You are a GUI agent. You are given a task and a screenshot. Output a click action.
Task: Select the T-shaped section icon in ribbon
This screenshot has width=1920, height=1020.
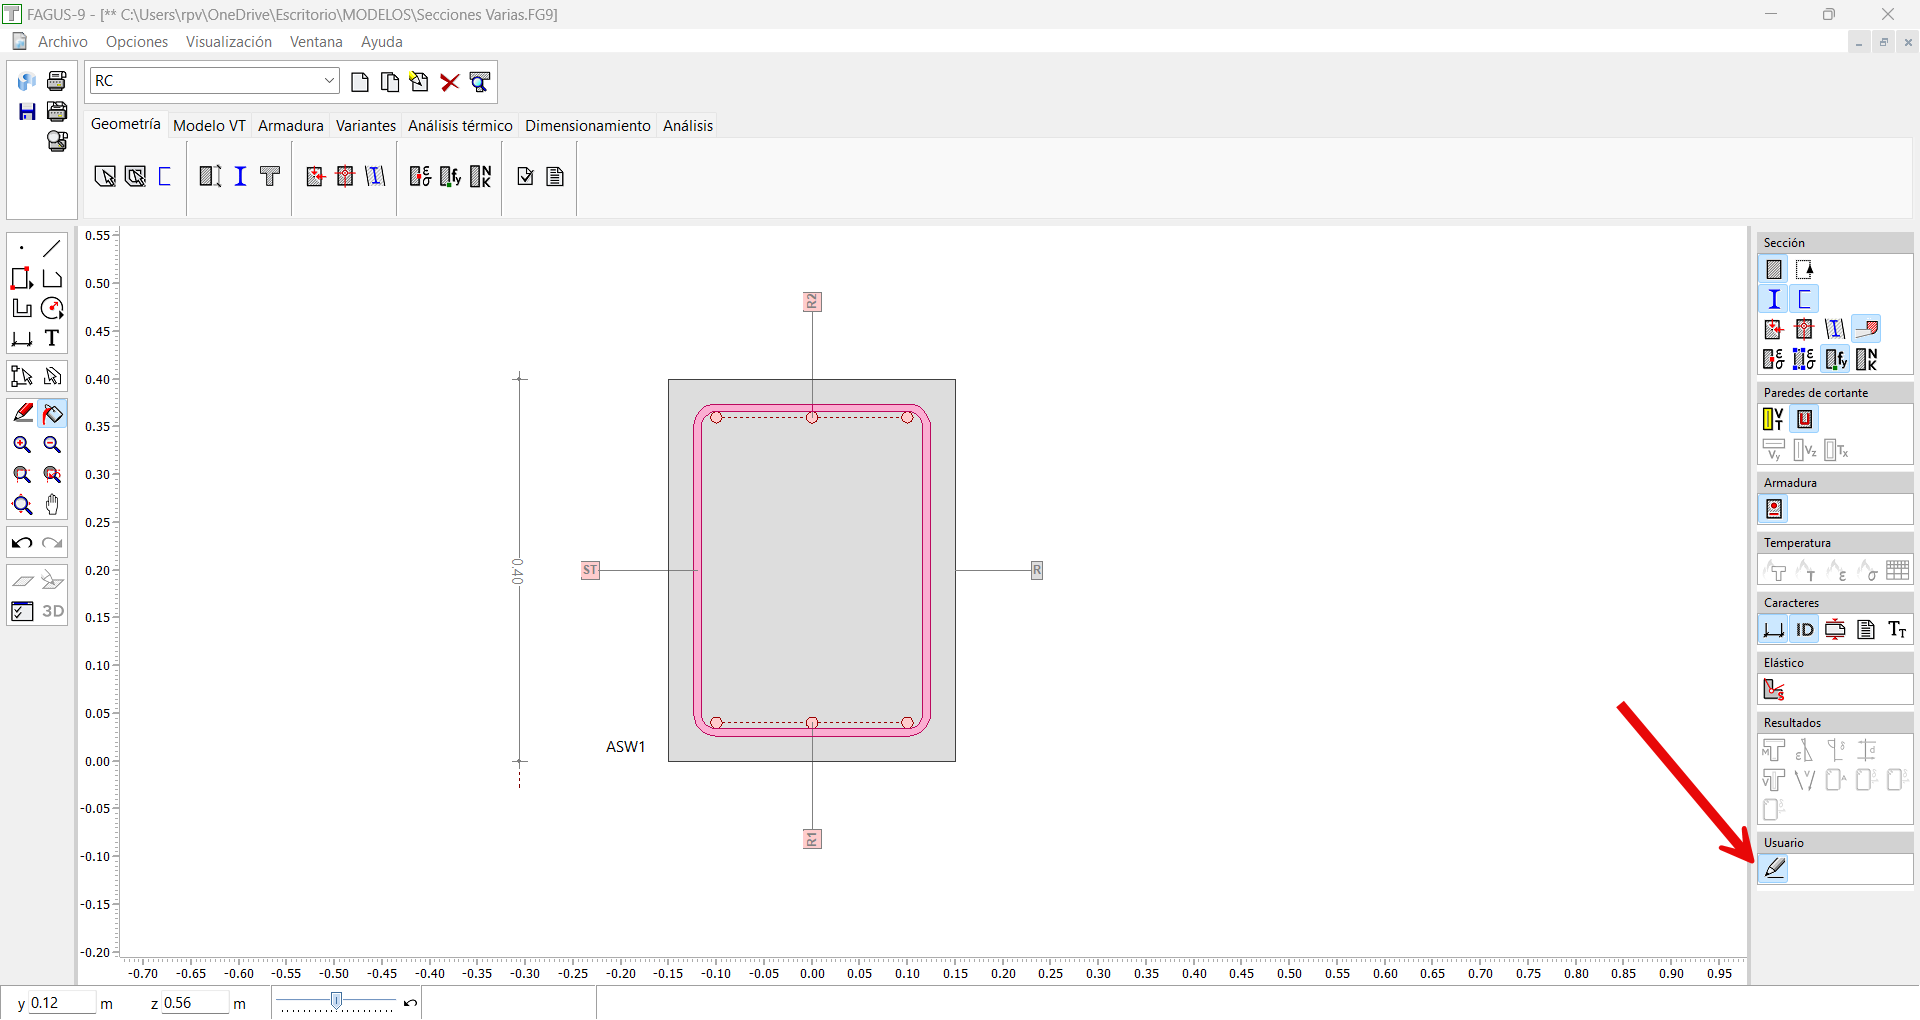(270, 177)
